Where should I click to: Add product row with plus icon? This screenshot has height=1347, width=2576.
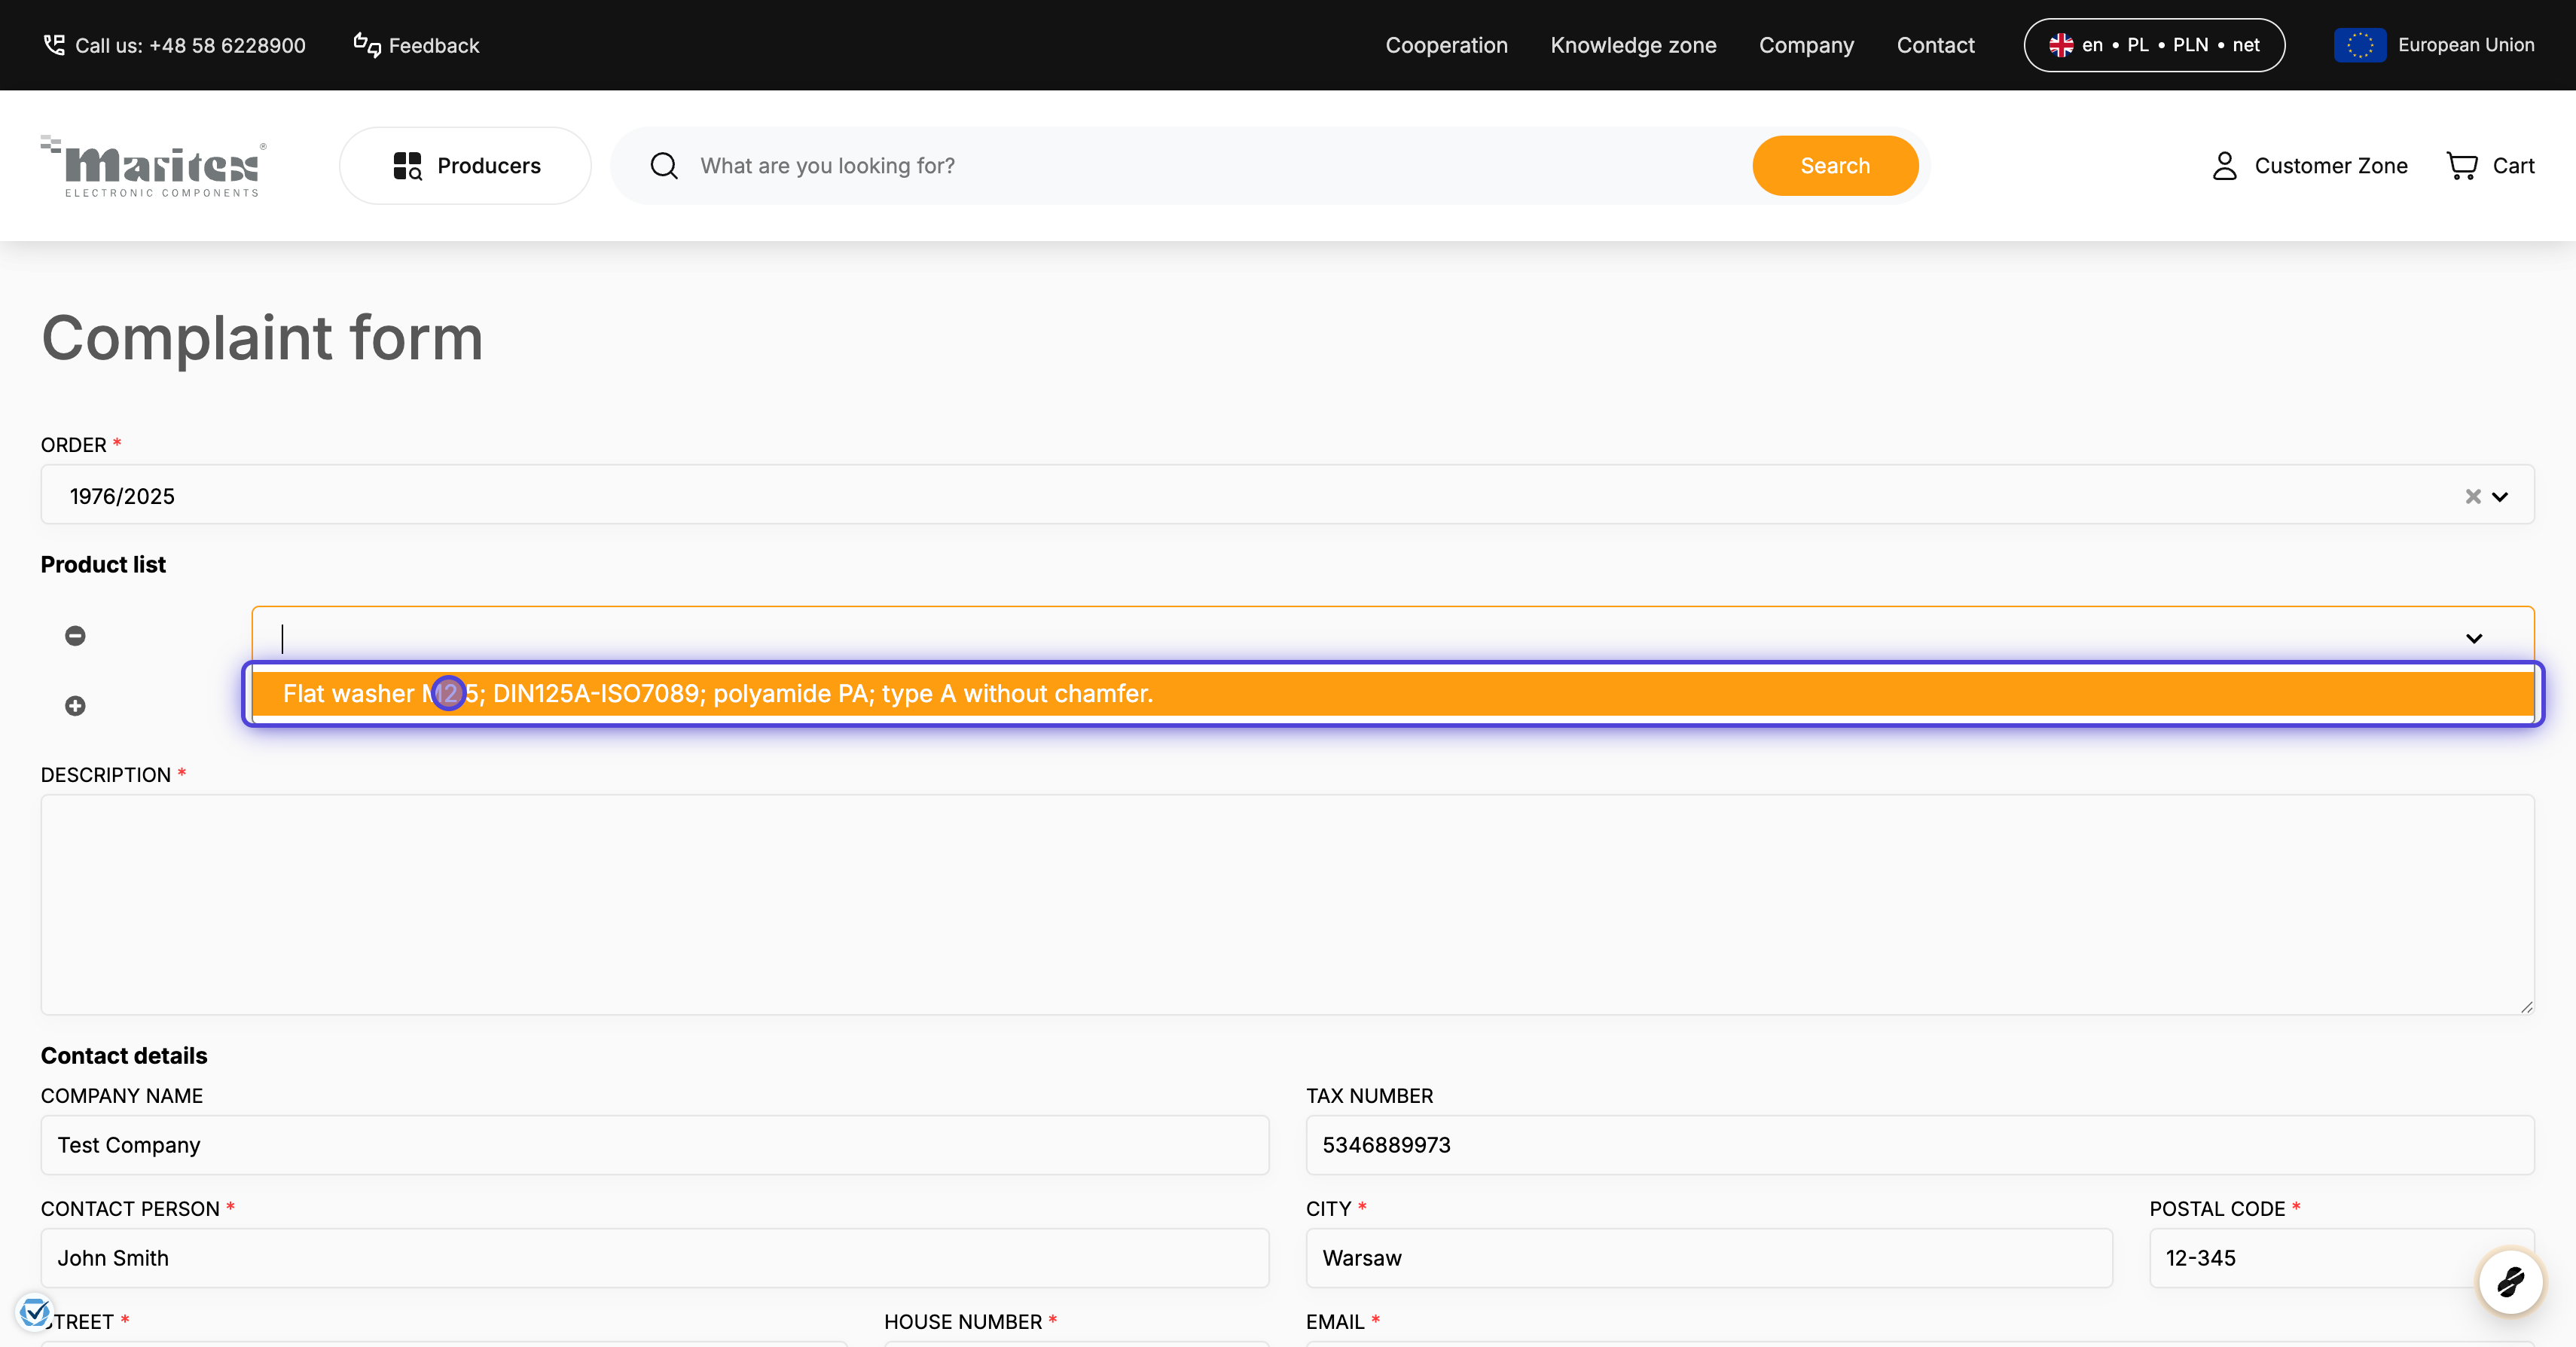click(x=75, y=706)
